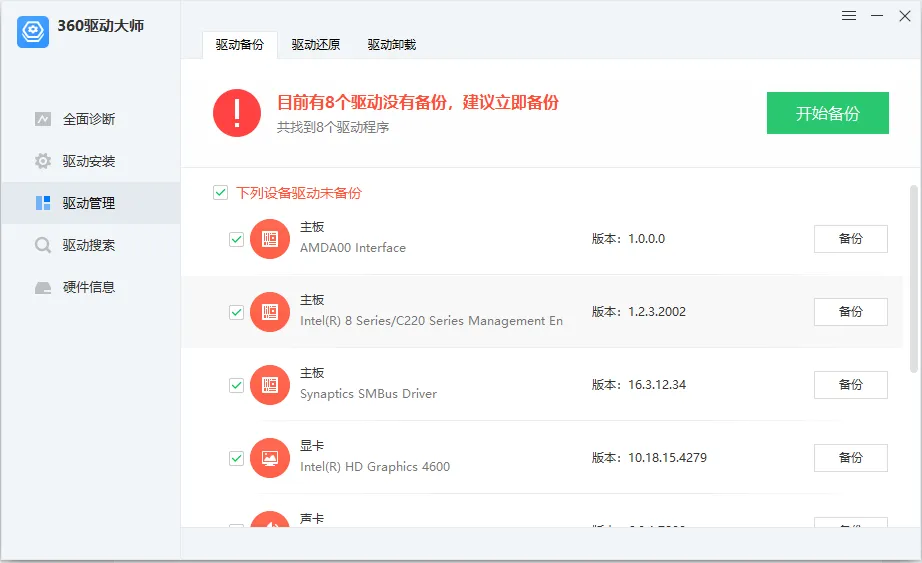Screen dimensions: 922x563
Task: Click 备份 for AMDA00 Interface
Action: click(x=851, y=239)
